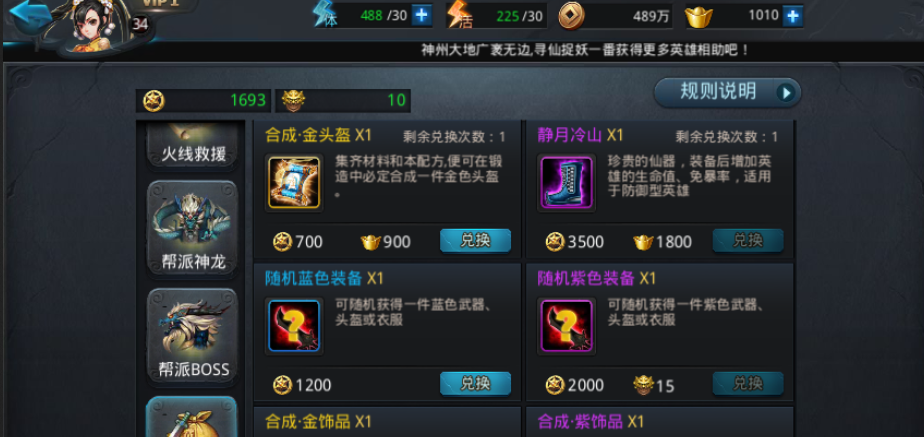The image size is (924, 437).
Task: Click the blue back arrow icon
Action: 31,16
